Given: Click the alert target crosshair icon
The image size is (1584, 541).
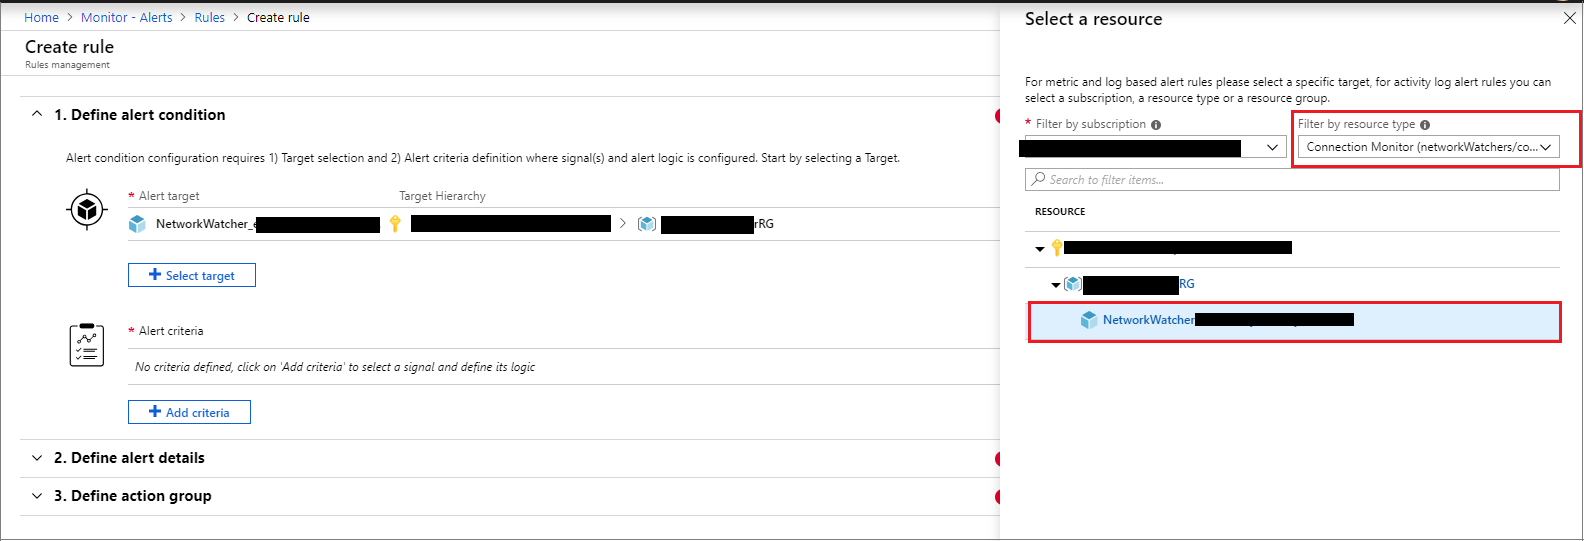Looking at the screenshot, I should (x=87, y=209).
